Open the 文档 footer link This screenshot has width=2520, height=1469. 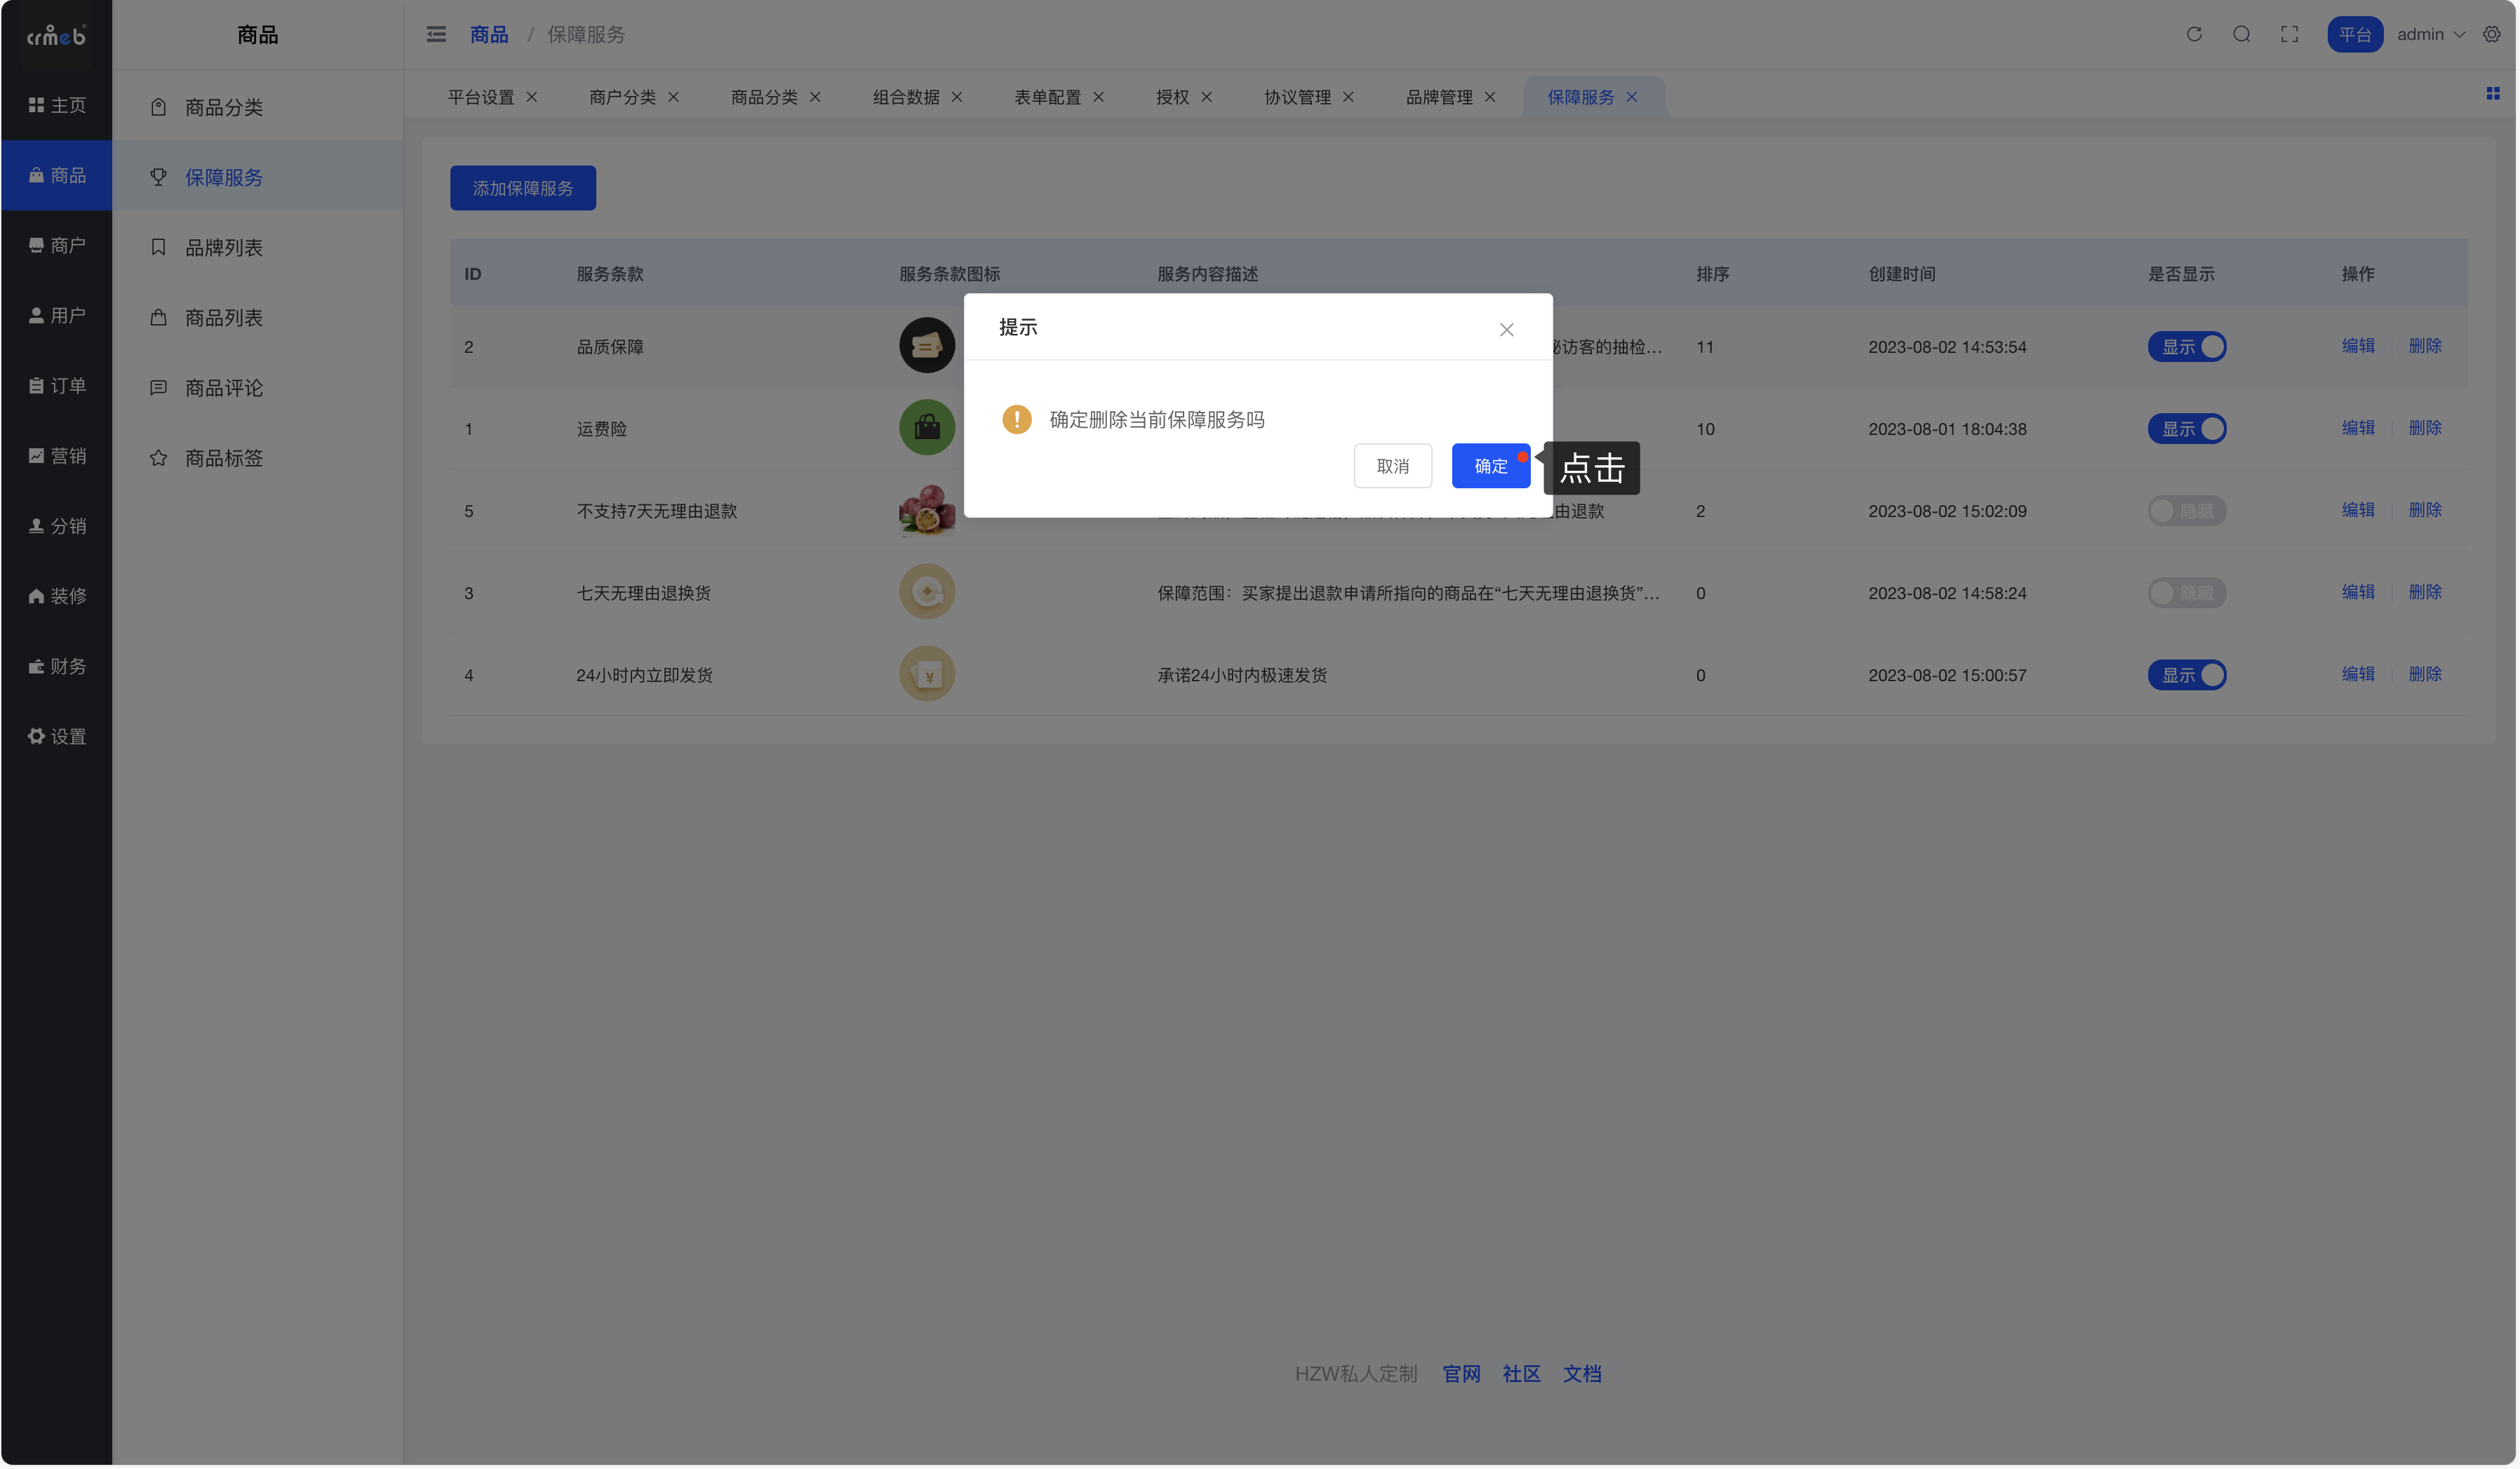1581,1374
